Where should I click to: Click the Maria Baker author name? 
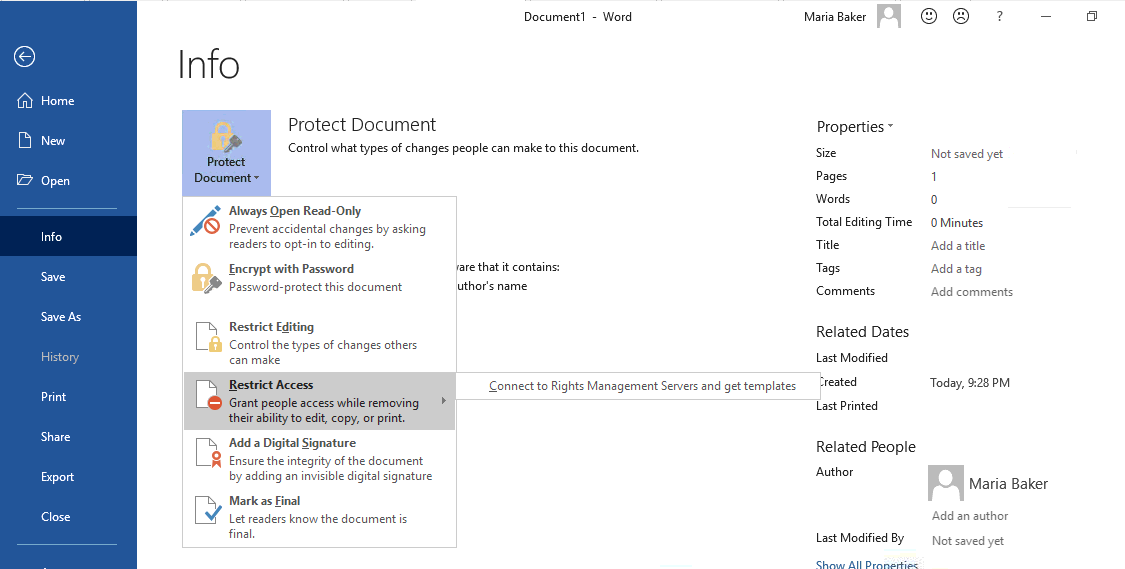(x=1008, y=484)
